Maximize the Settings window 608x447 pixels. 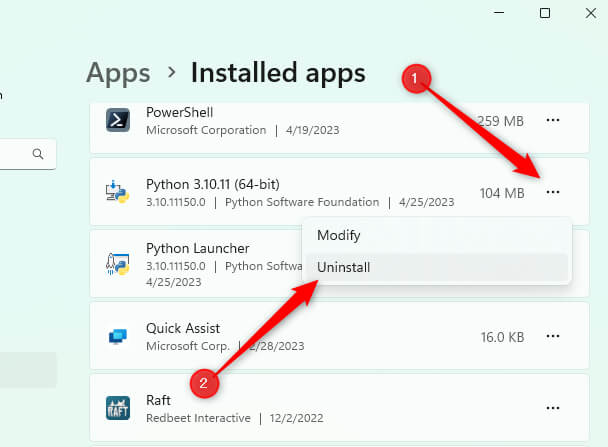[545, 13]
